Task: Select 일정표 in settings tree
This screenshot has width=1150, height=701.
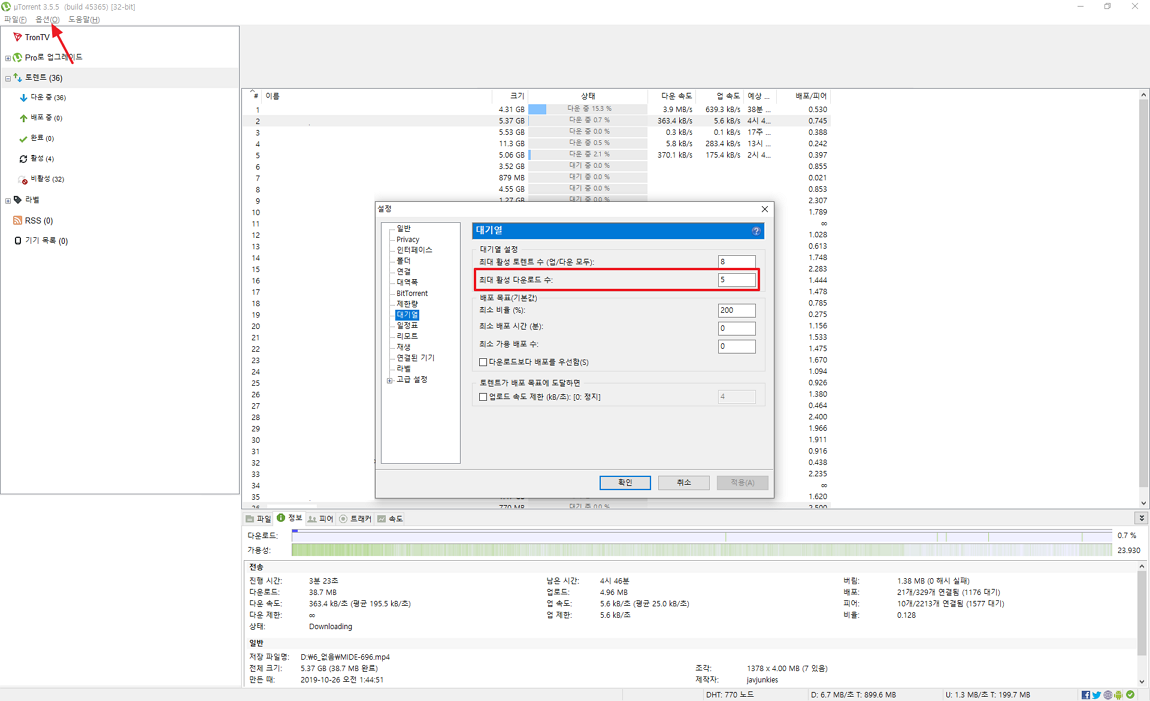Action: [x=407, y=326]
